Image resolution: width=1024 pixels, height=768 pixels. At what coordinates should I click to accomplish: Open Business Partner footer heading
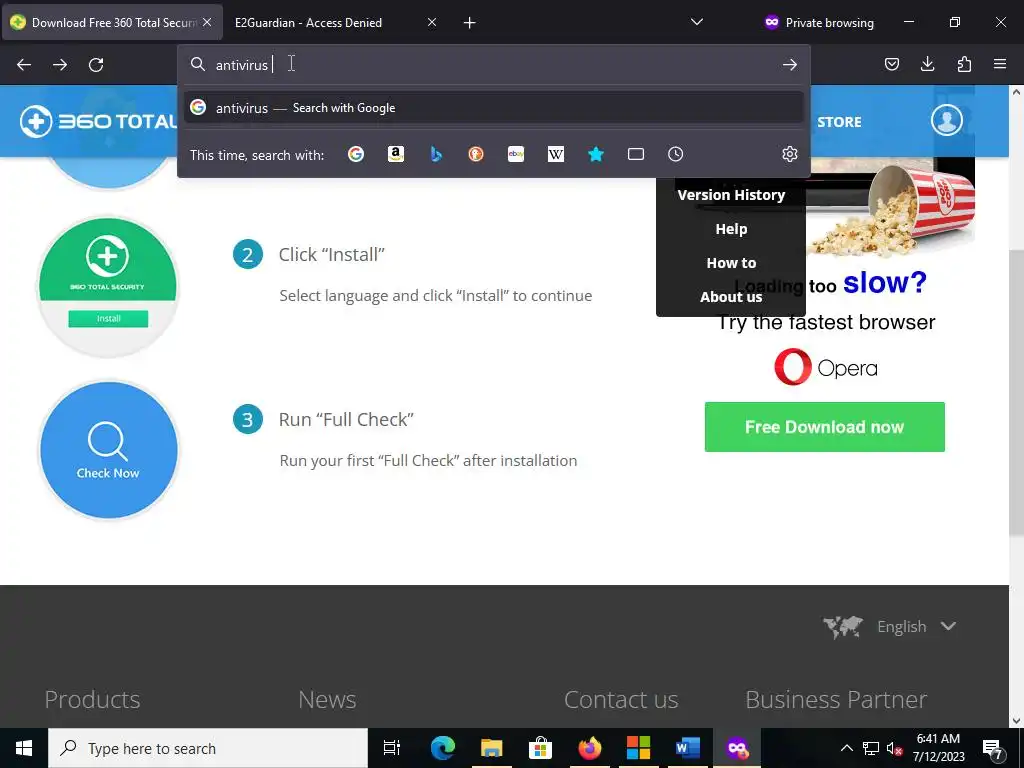836,699
